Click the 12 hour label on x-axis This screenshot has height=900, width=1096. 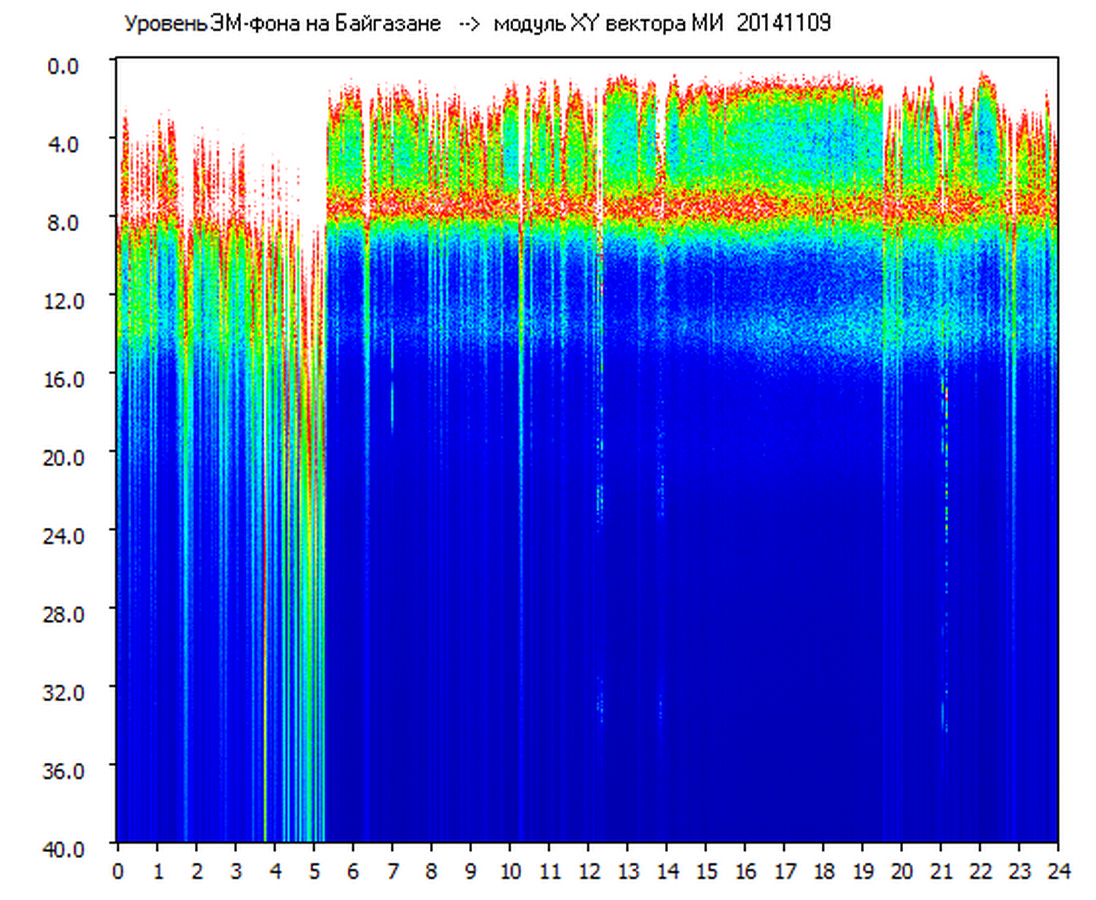pos(588,871)
